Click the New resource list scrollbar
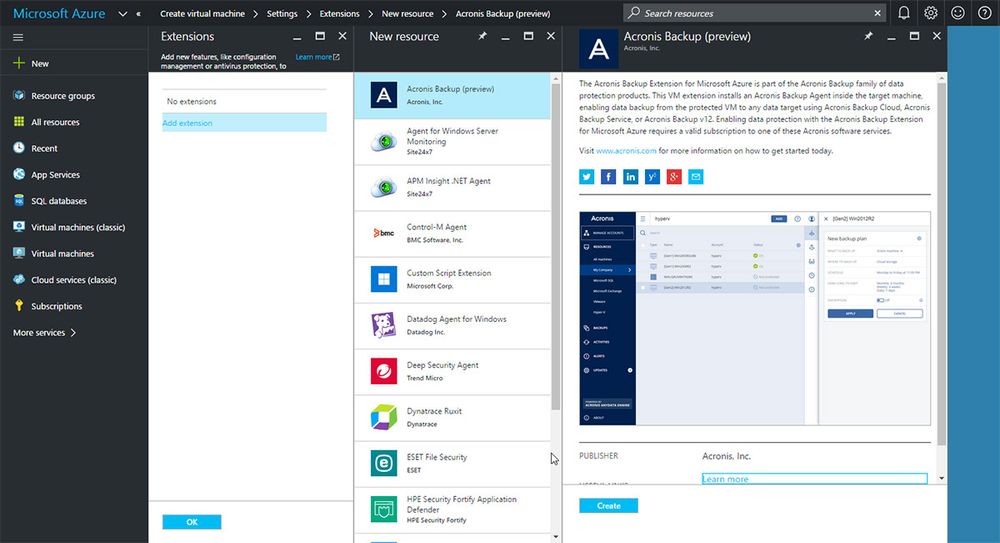Screen dimensions: 1000x543 (555, 246)
